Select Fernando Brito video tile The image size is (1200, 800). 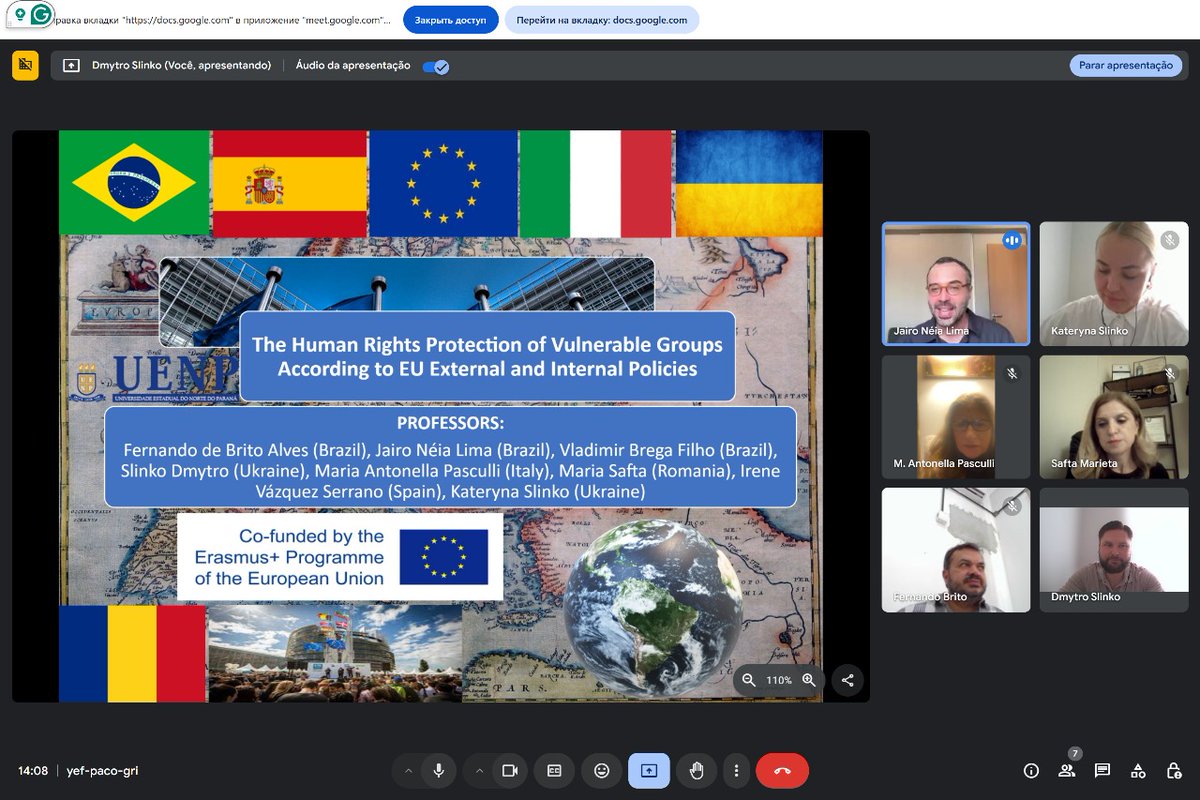point(956,550)
